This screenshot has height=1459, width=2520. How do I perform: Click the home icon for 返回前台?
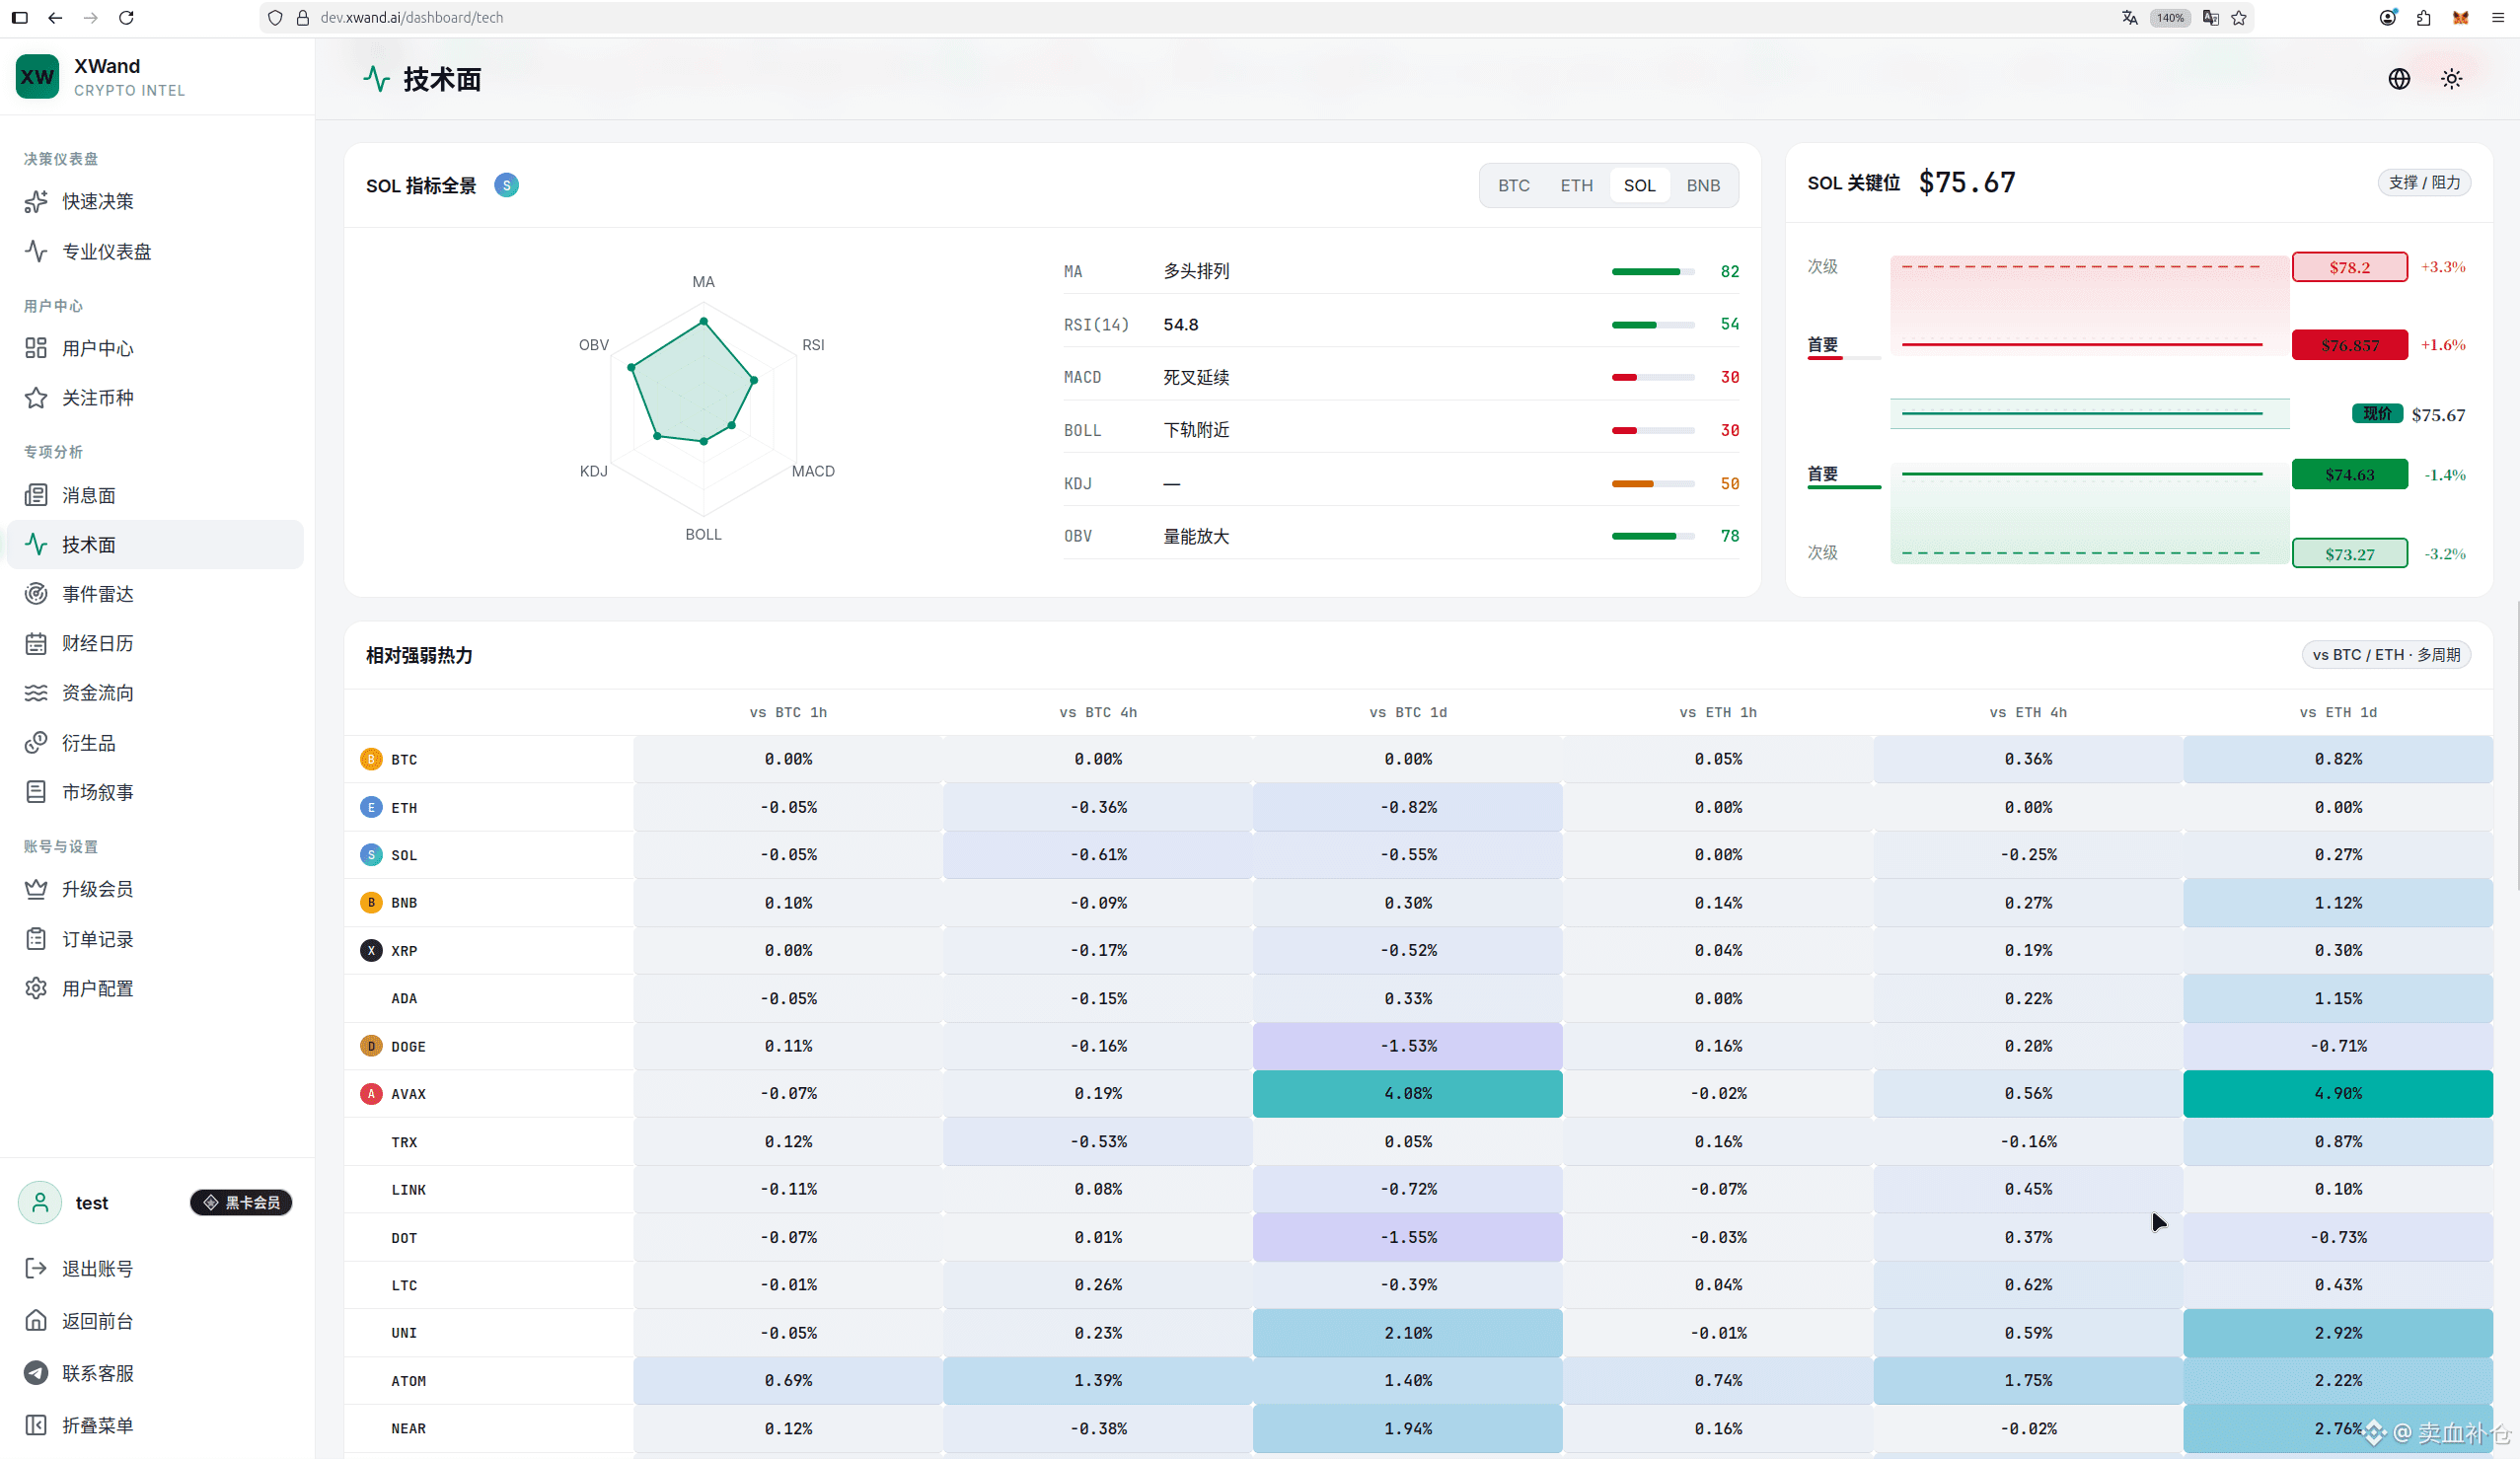[x=36, y=1320]
